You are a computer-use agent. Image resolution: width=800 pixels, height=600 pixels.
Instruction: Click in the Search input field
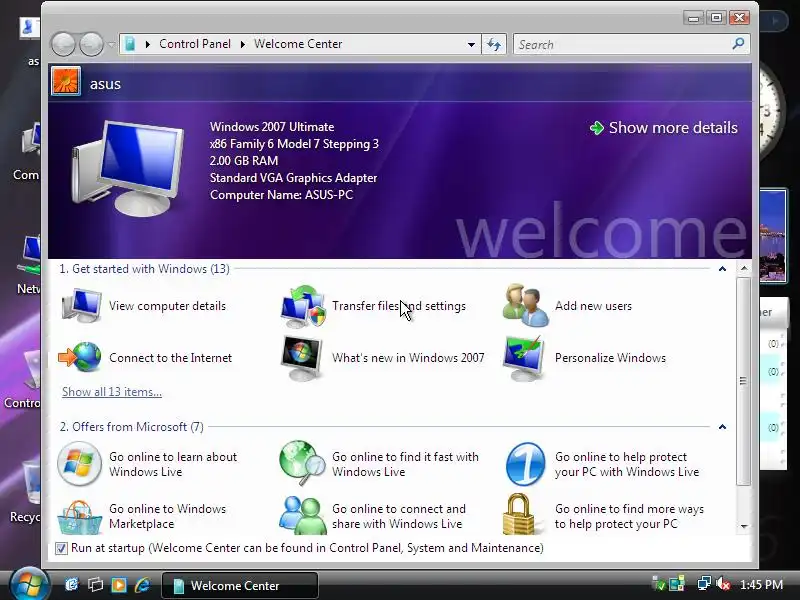click(x=622, y=44)
